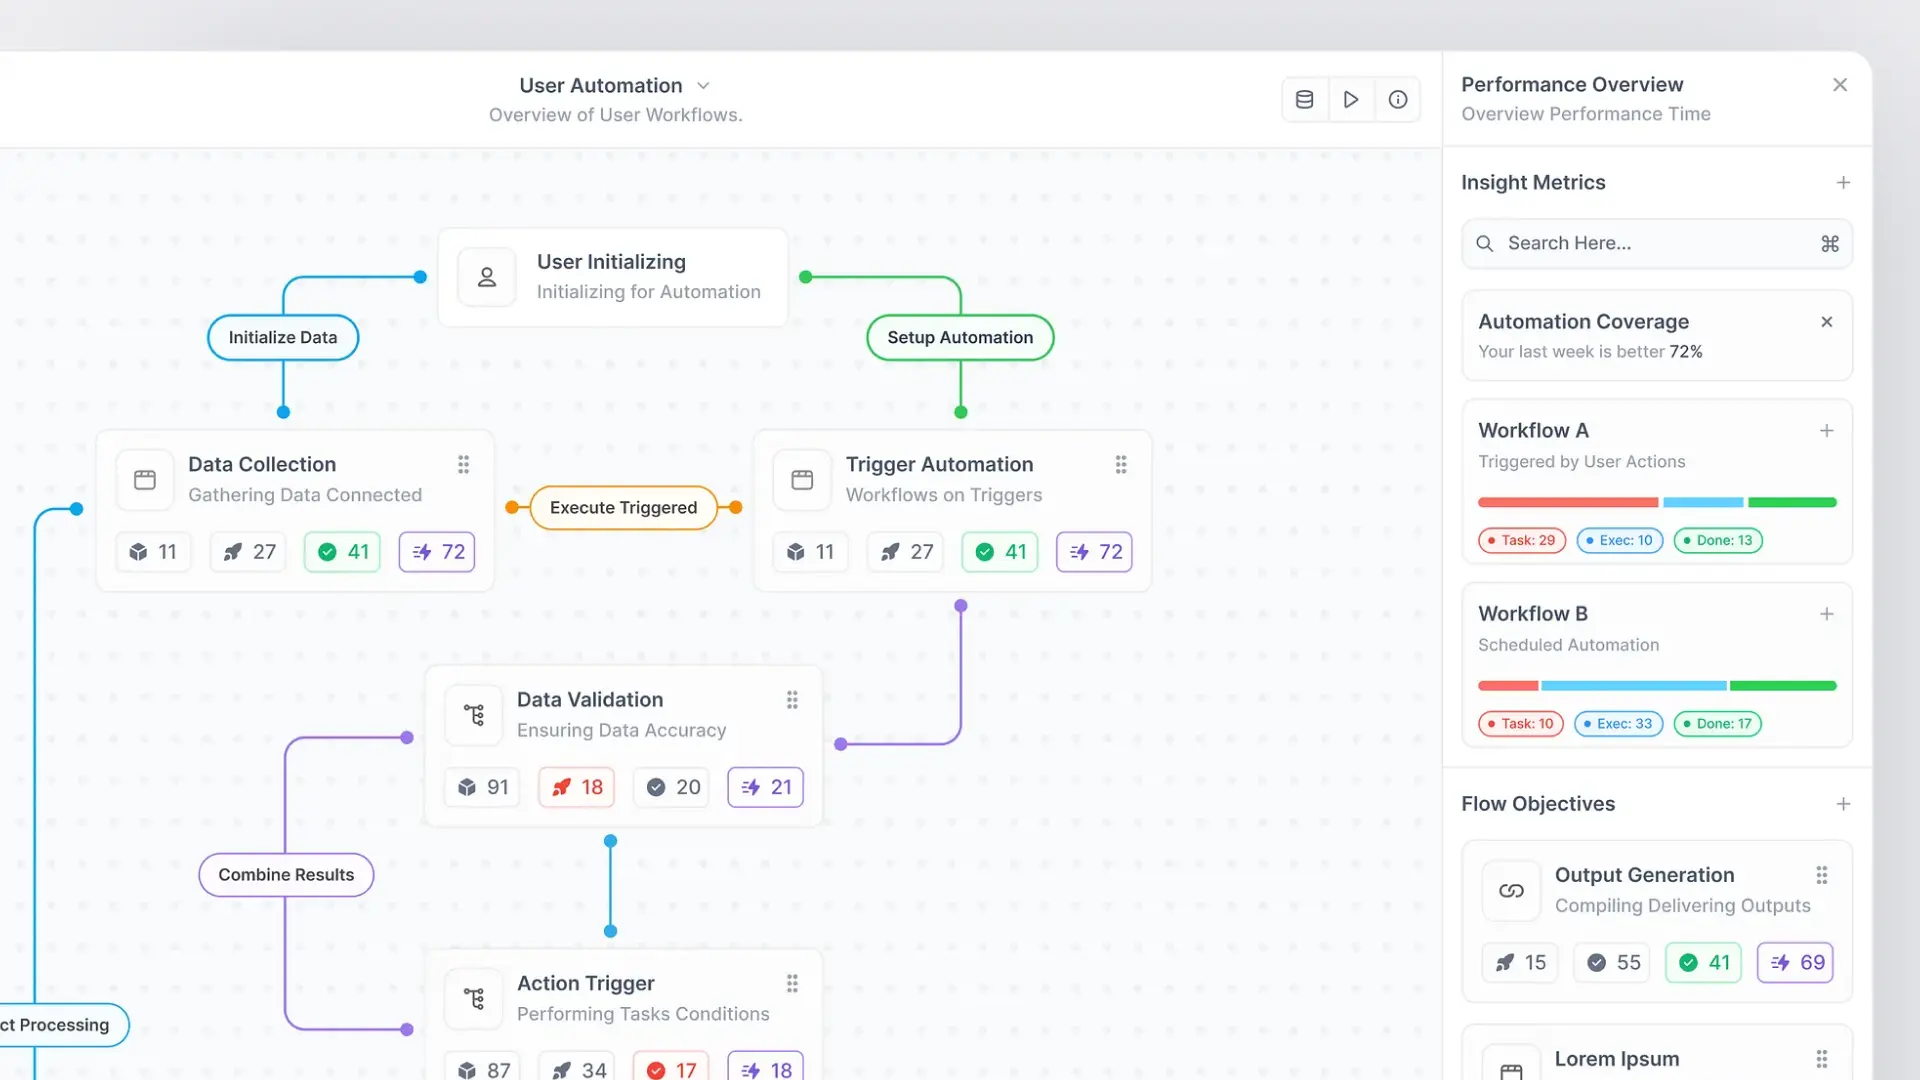Screen dimensions: 1920x1080
Task: Dismiss the Automation Coverage card
Action: click(x=1826, y=322)
